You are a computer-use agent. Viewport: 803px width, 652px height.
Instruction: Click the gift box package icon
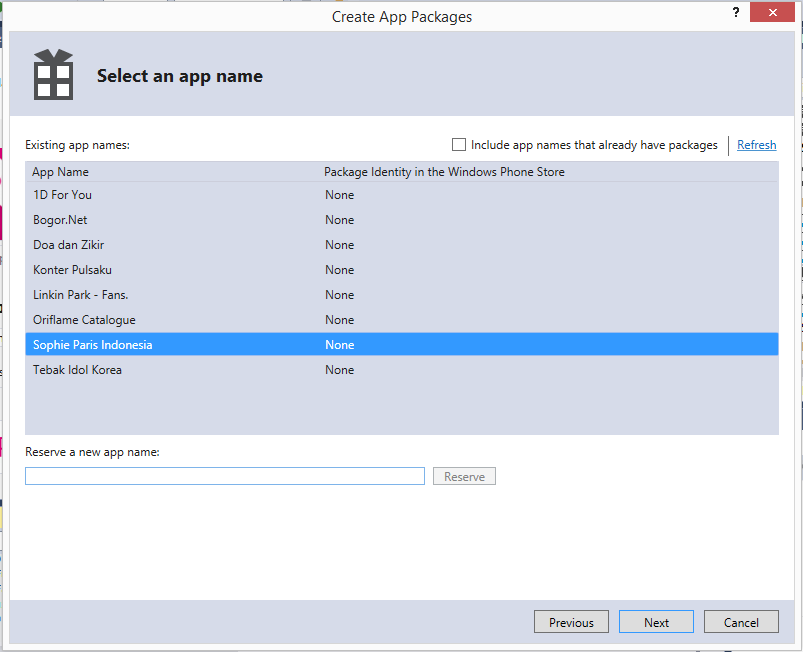(x=54, y=75)
